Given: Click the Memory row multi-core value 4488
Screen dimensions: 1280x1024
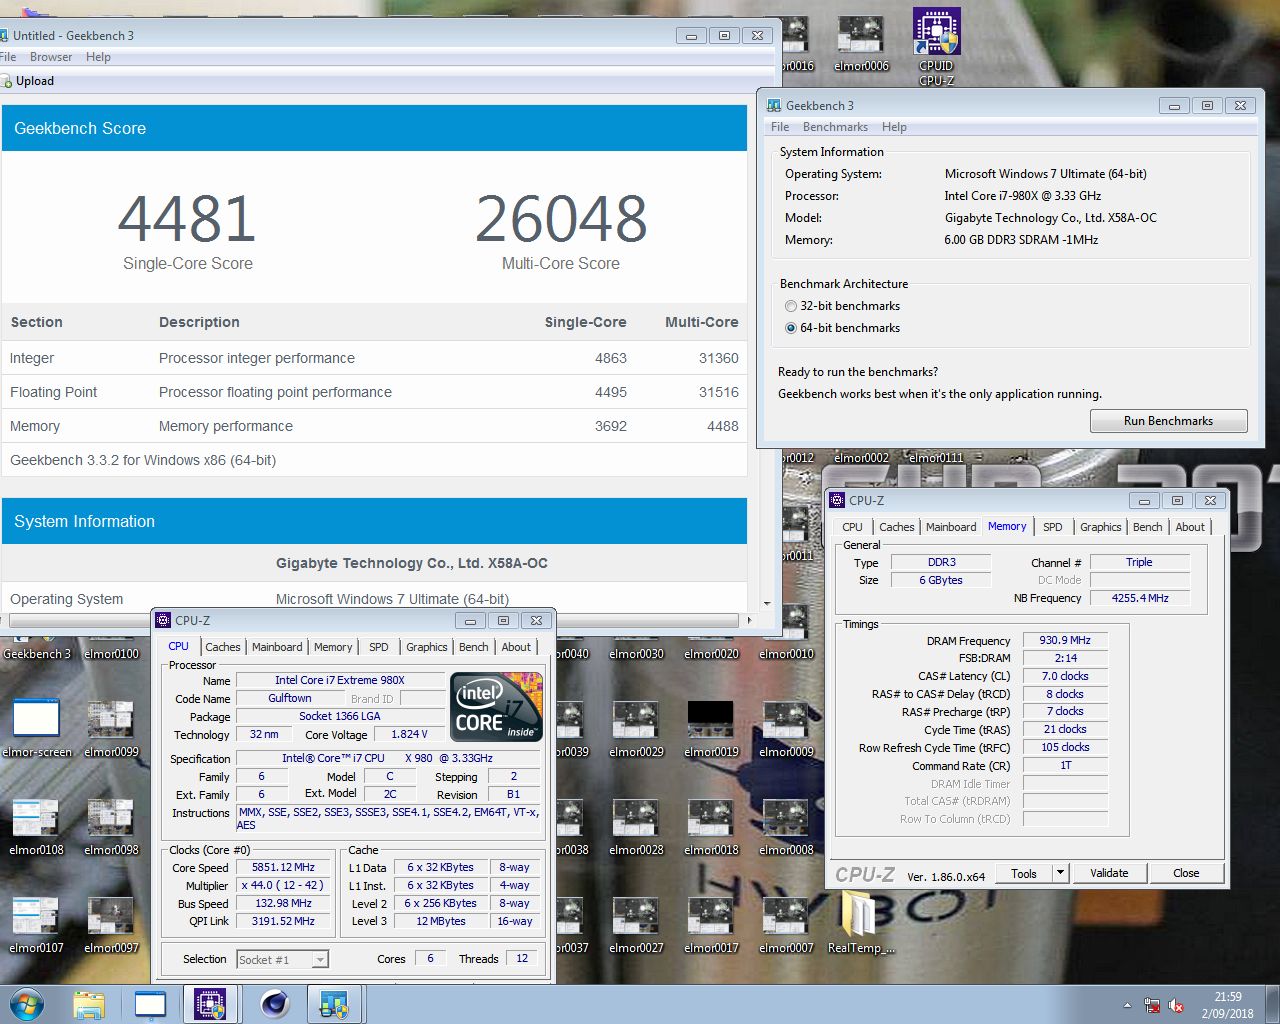Looking at the screenshot, I should tap(722, 426).
